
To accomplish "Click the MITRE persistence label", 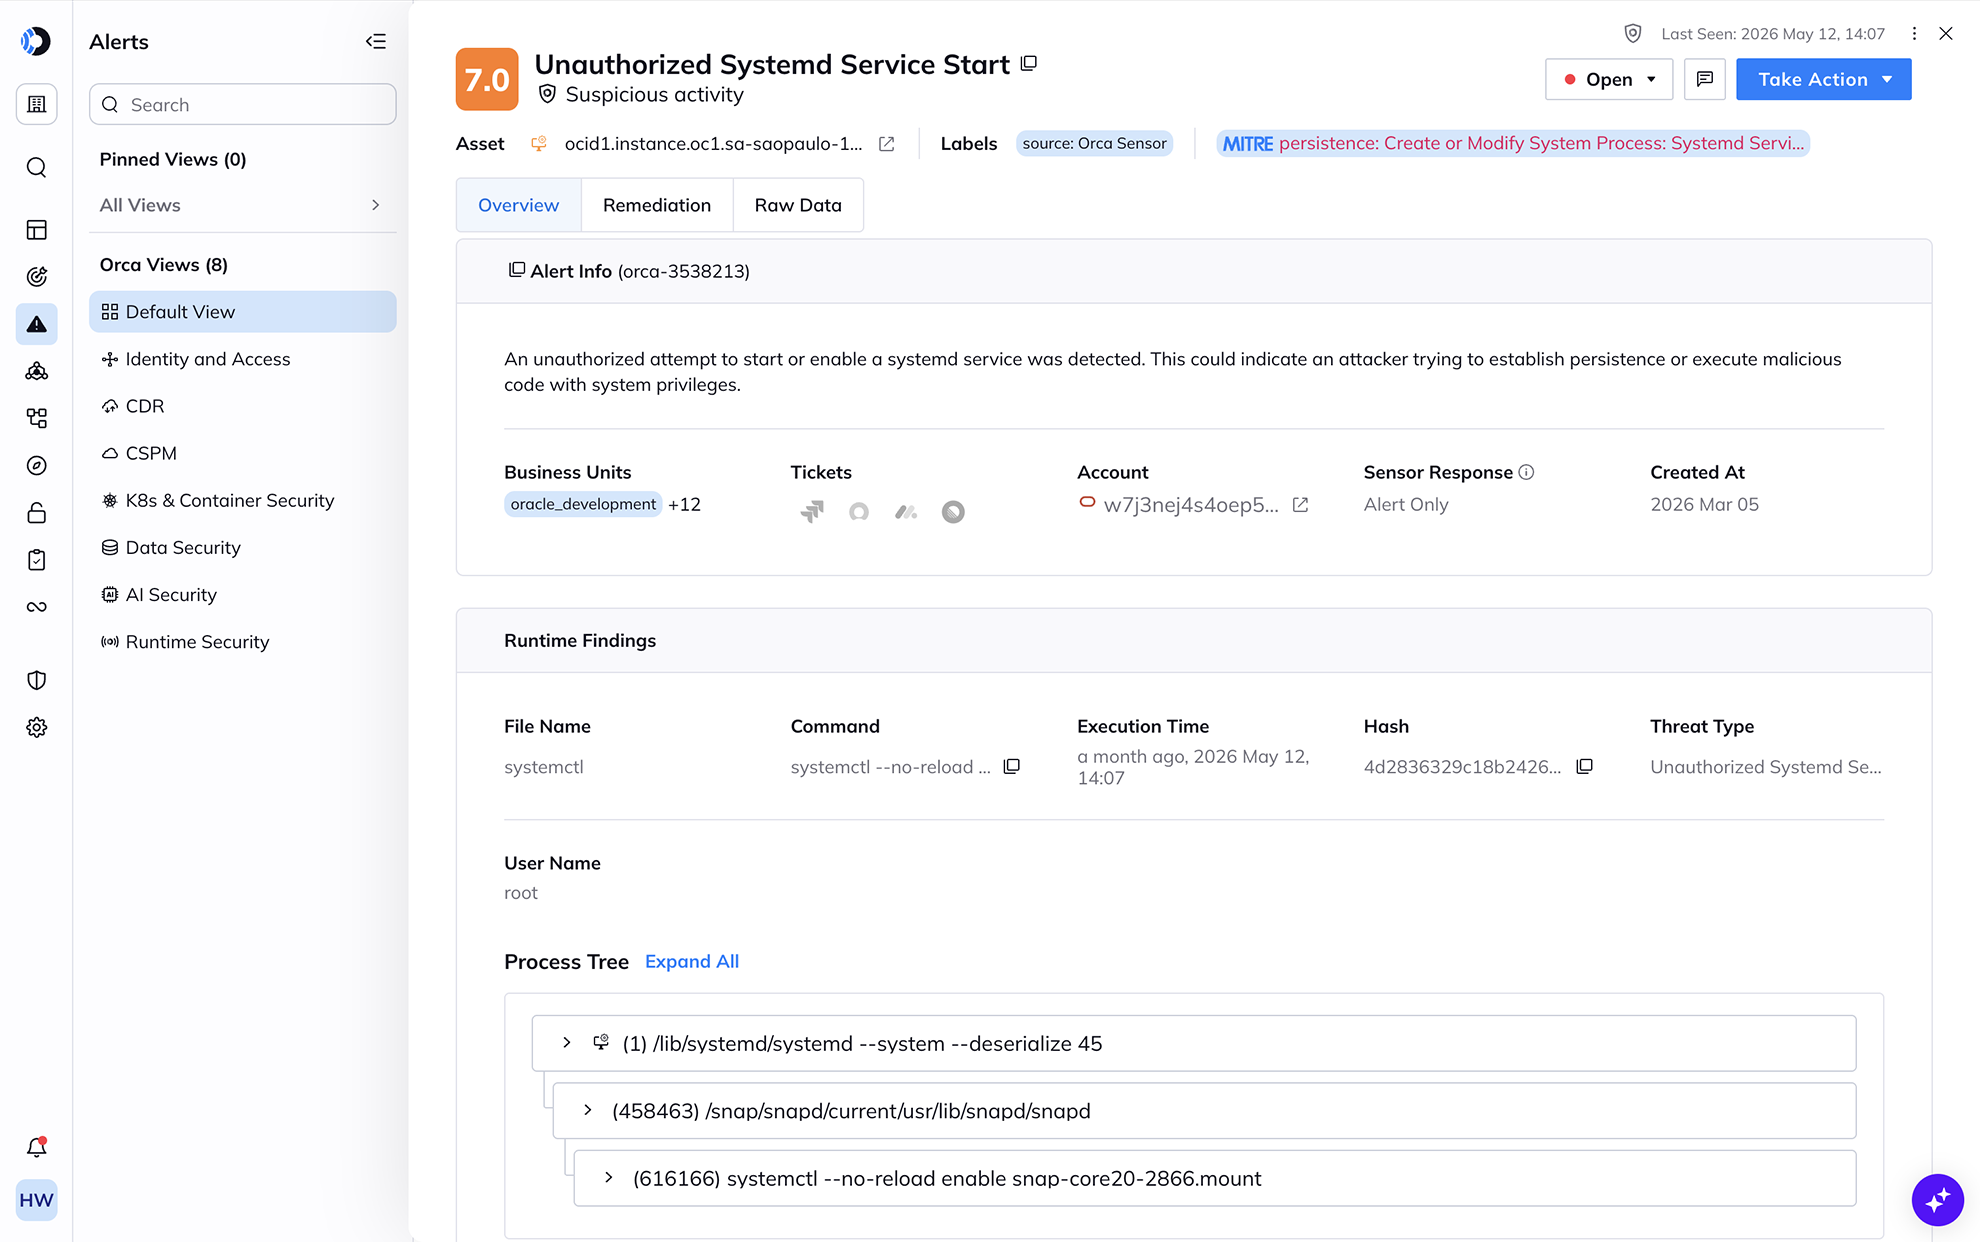I will point(1513,143).
